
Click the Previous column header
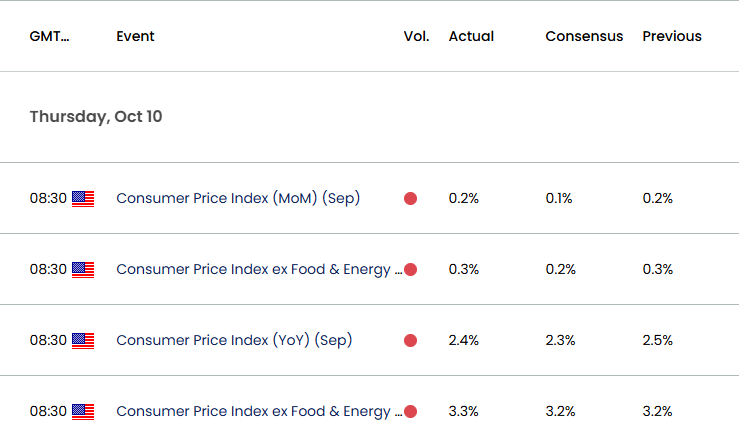(672, 37)
